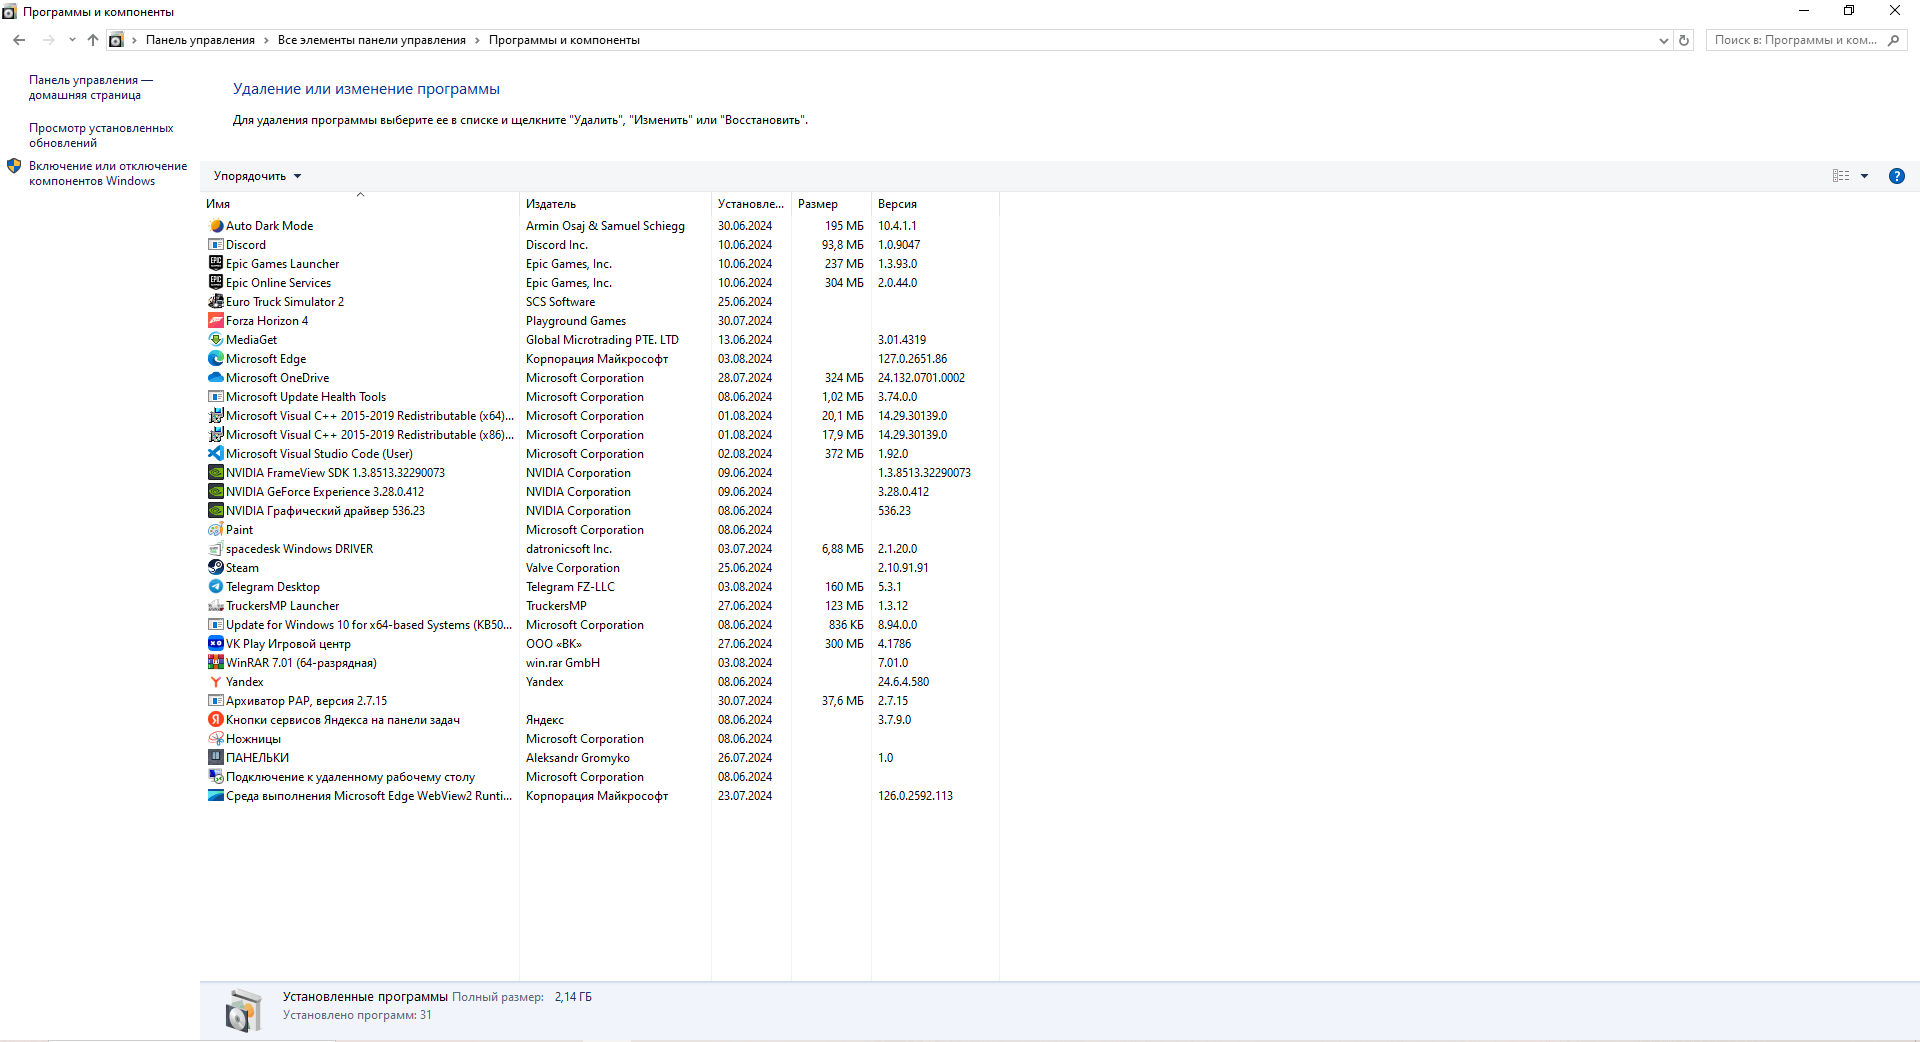This screenshot has height=1042, width=1920.
Task: Open Просмотр установленных обновлений link
Action: click(101, 136)
